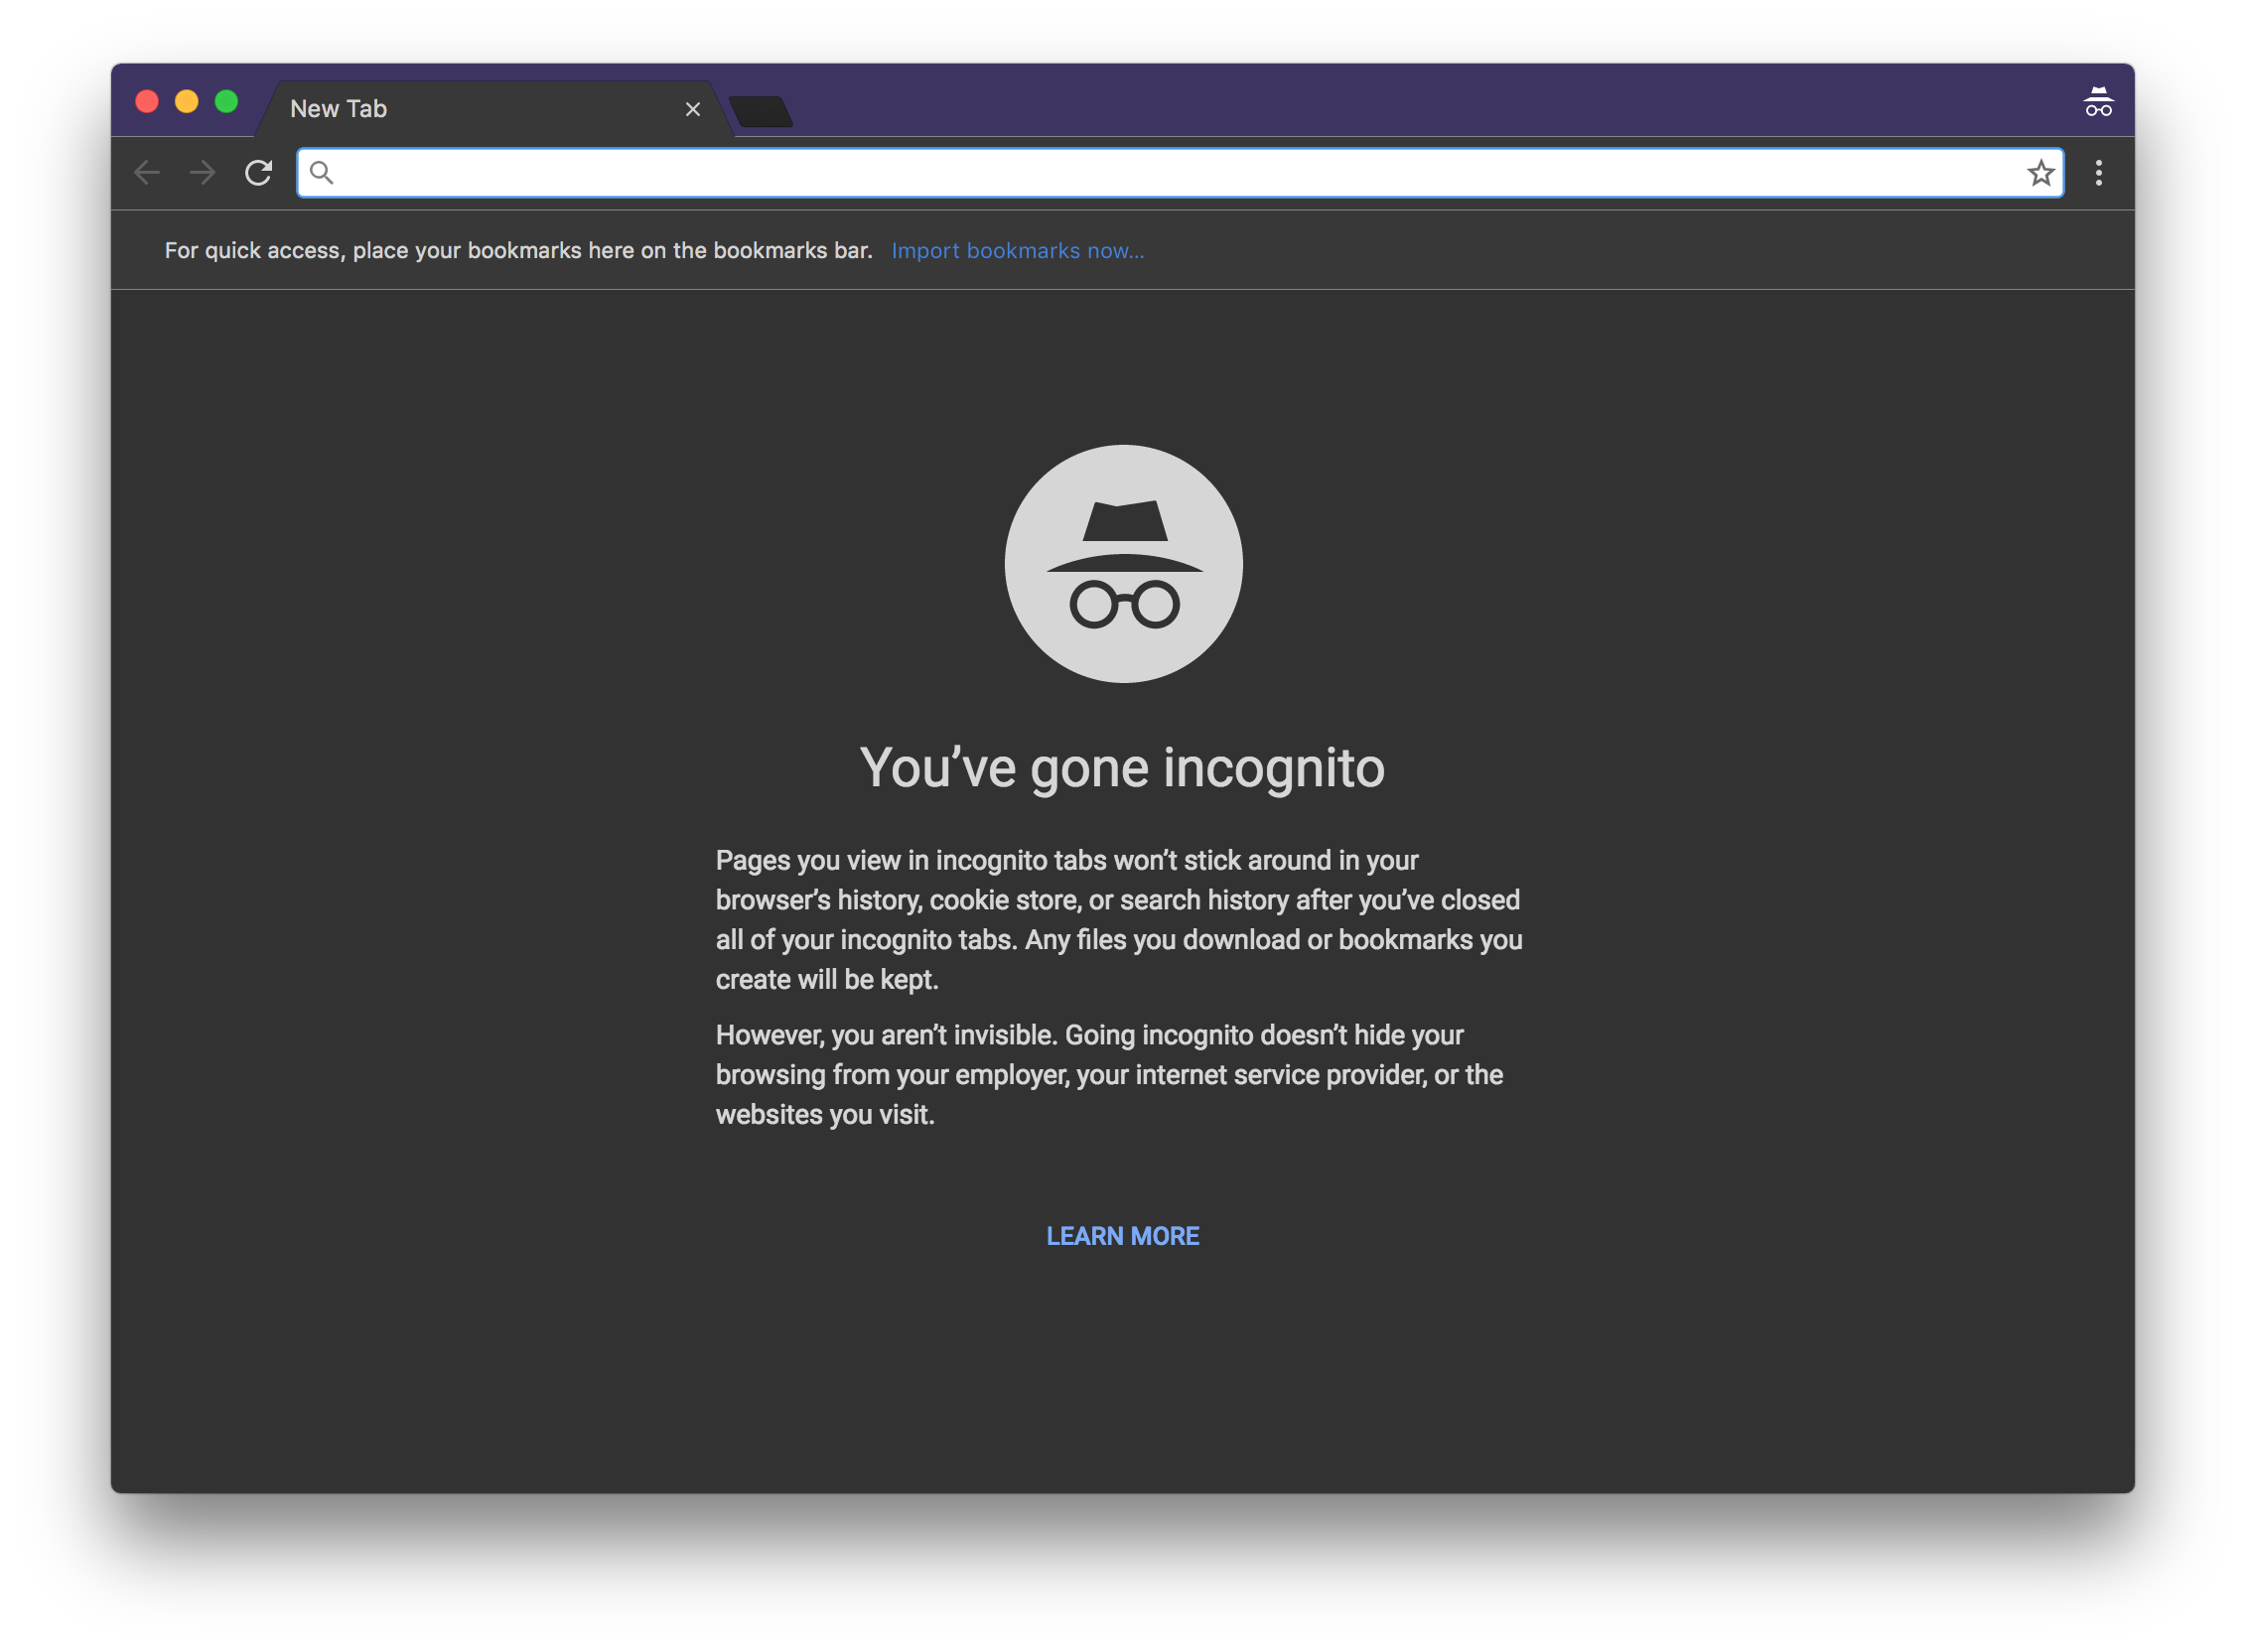2246x1652 pixels.
Task: Click the forward navigation arrow
Action: point(203,173)
